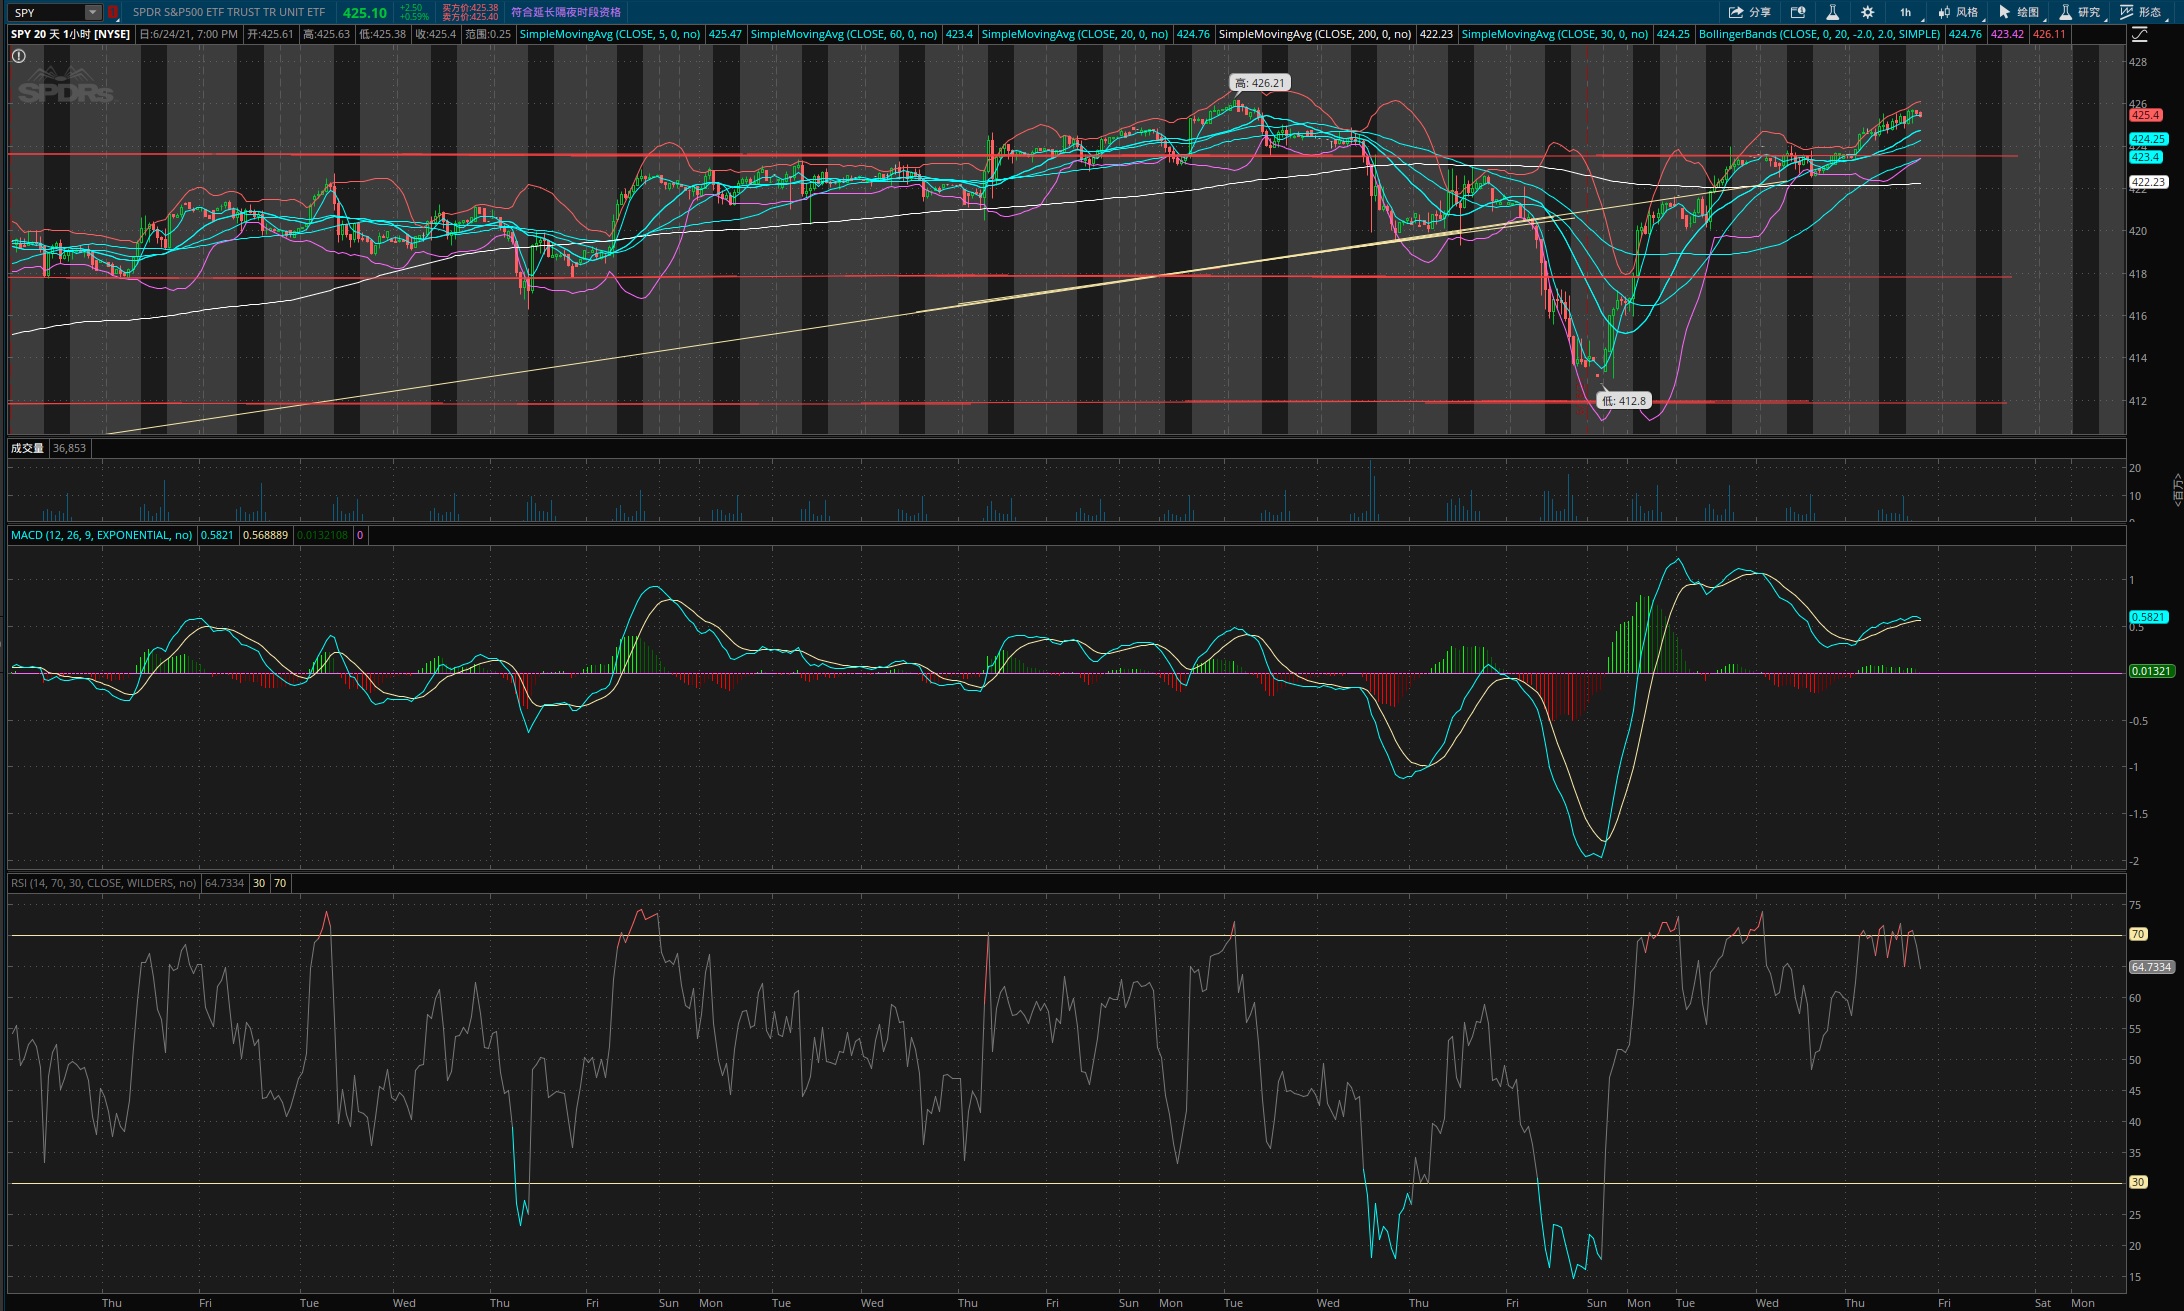Click the 426.21 high price bubble
Viewport: 2184px width, 1311px height.
tap(1259, 83)
